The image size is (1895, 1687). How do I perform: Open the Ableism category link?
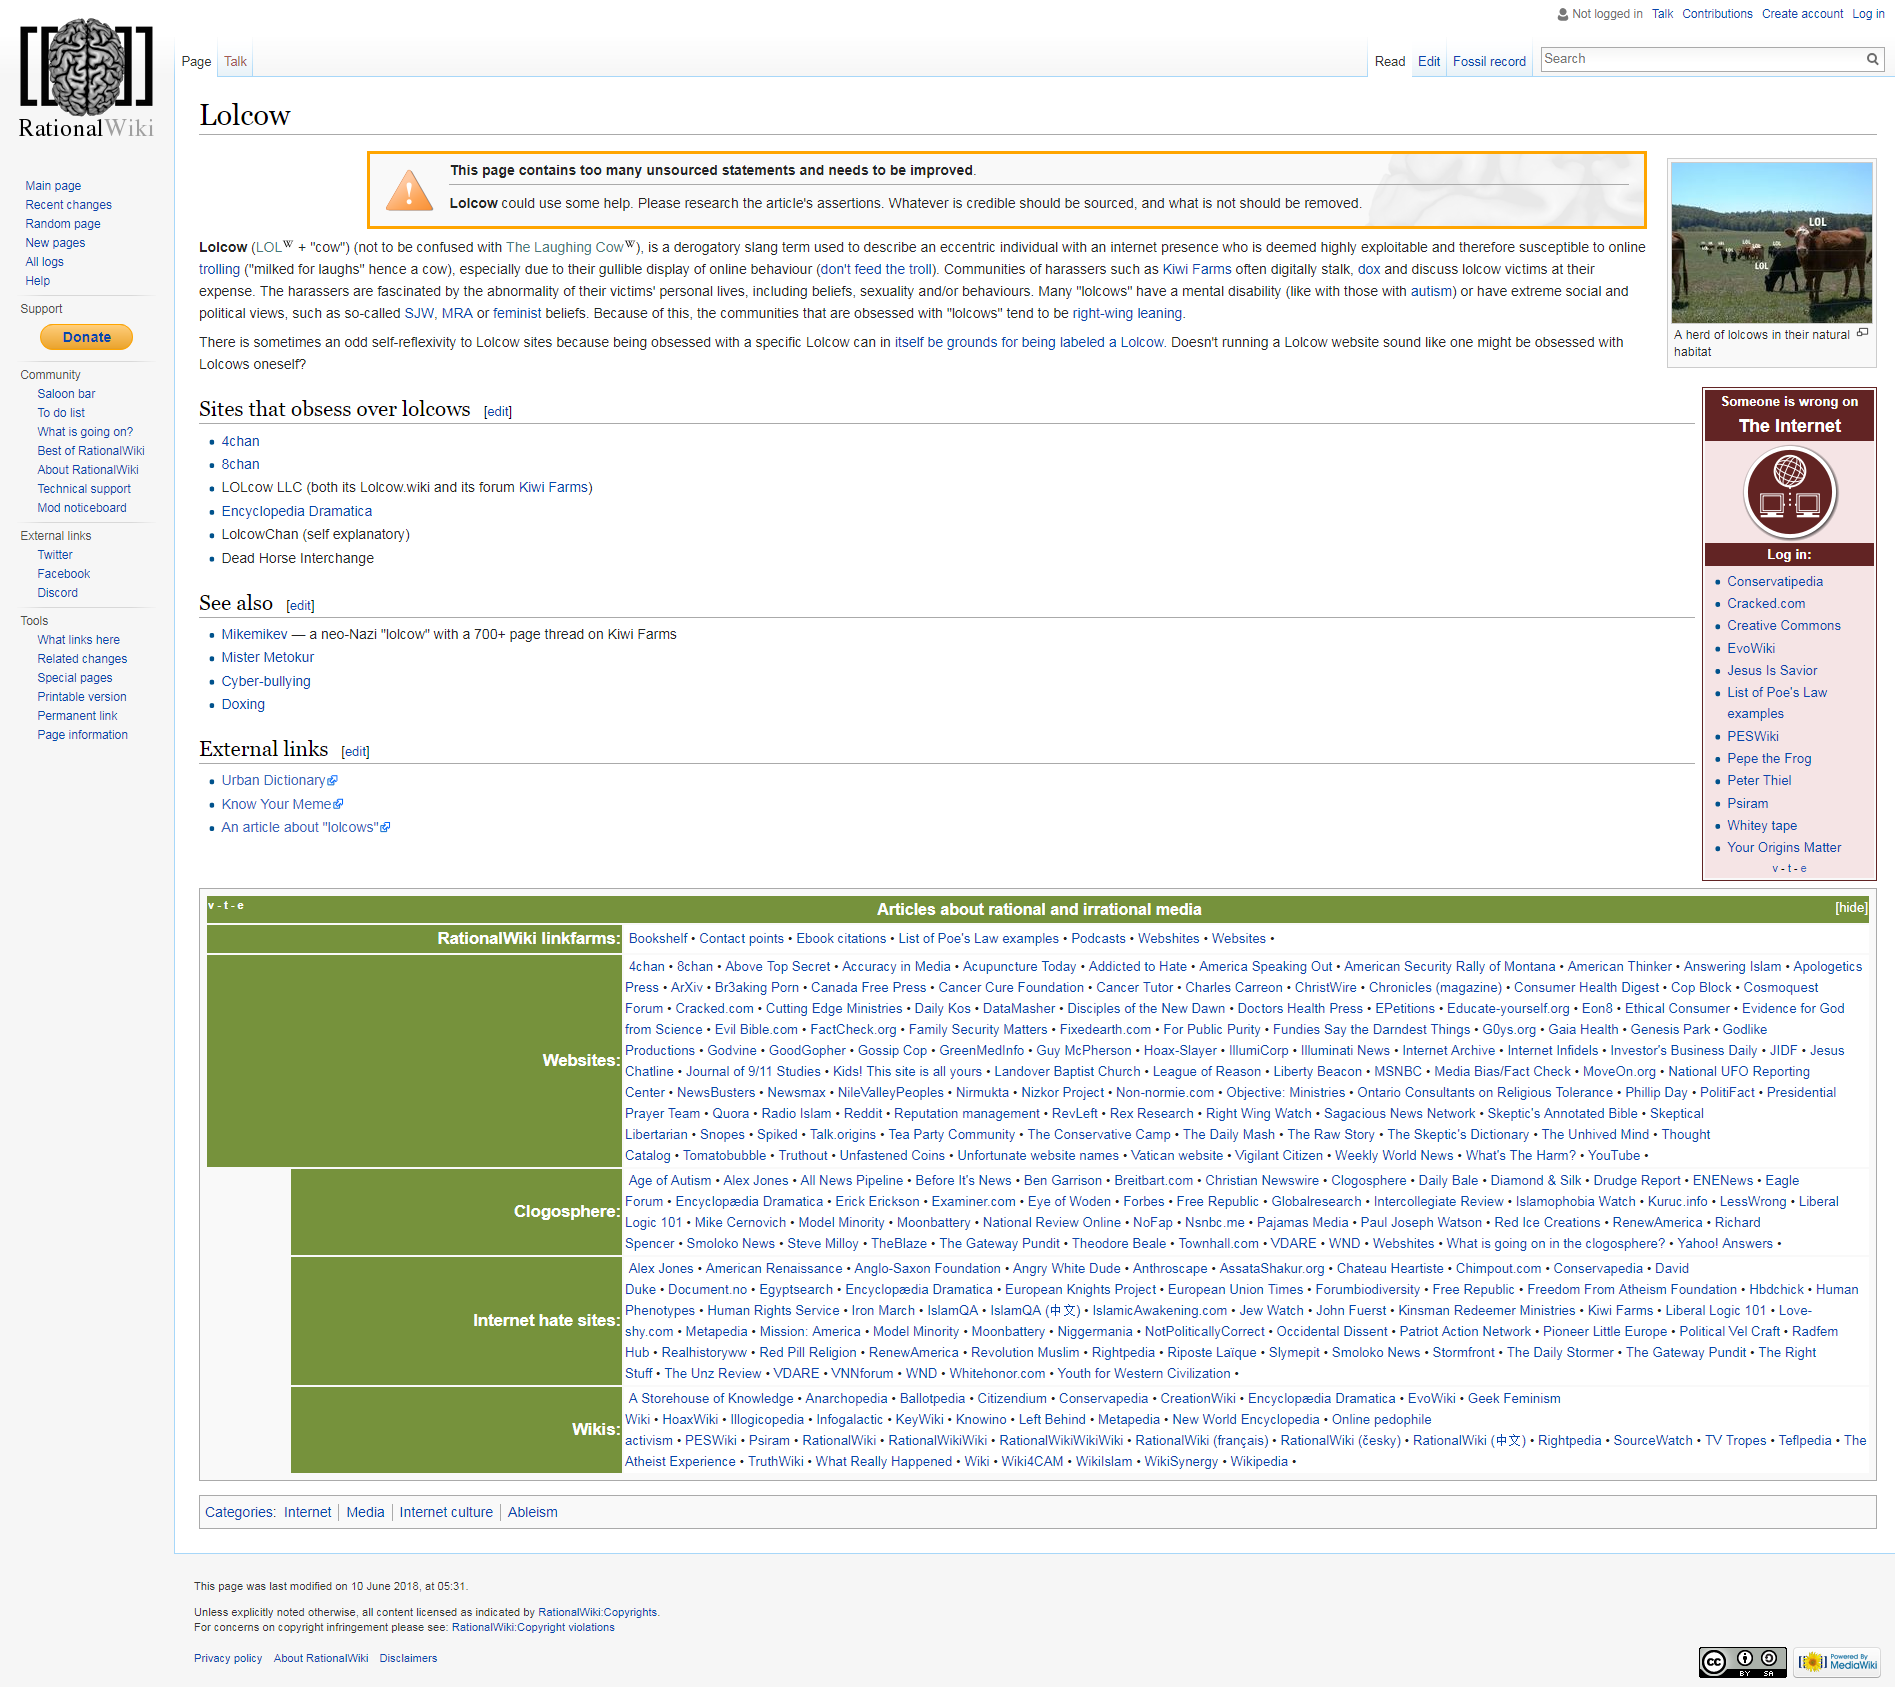tap(532, 1512)
